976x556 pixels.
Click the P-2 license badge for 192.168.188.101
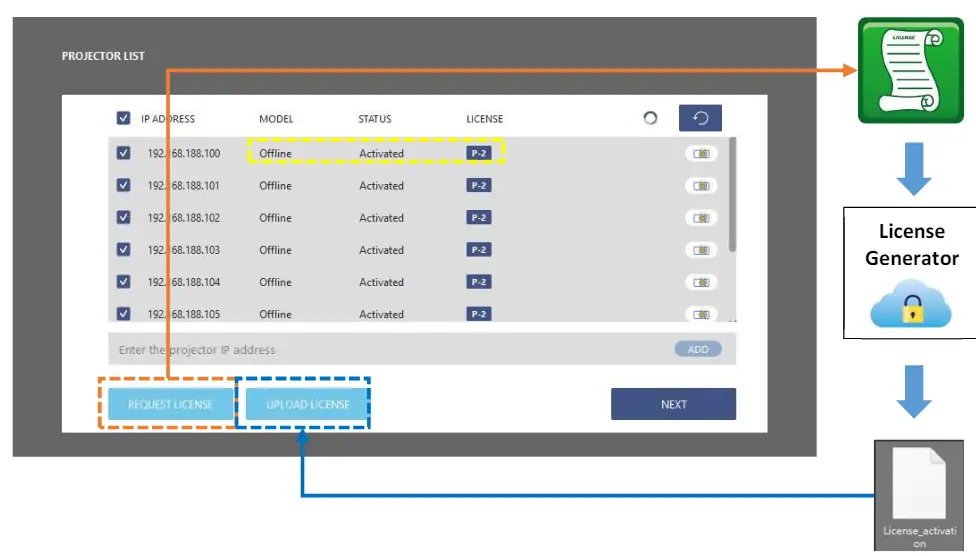pos(478,186)
